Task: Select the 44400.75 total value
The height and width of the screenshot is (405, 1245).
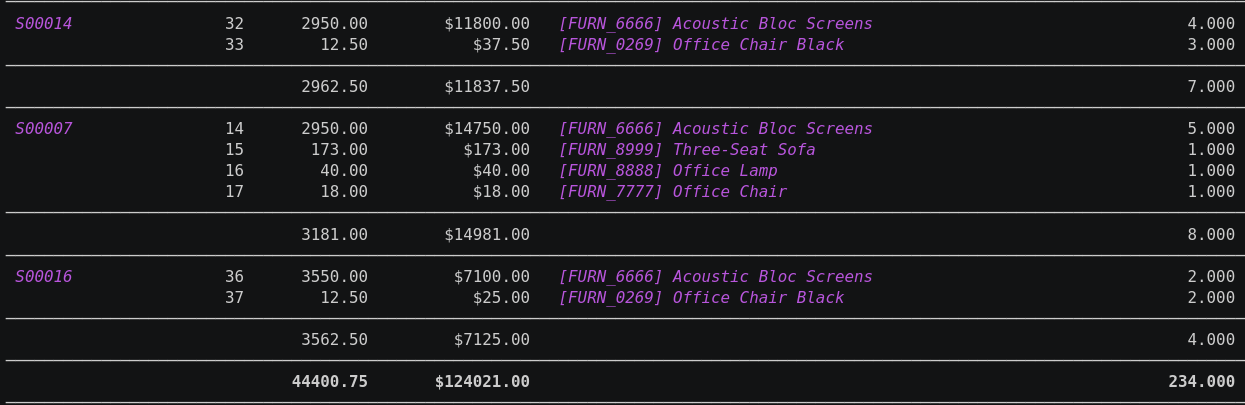Action: tap(330, 382)
